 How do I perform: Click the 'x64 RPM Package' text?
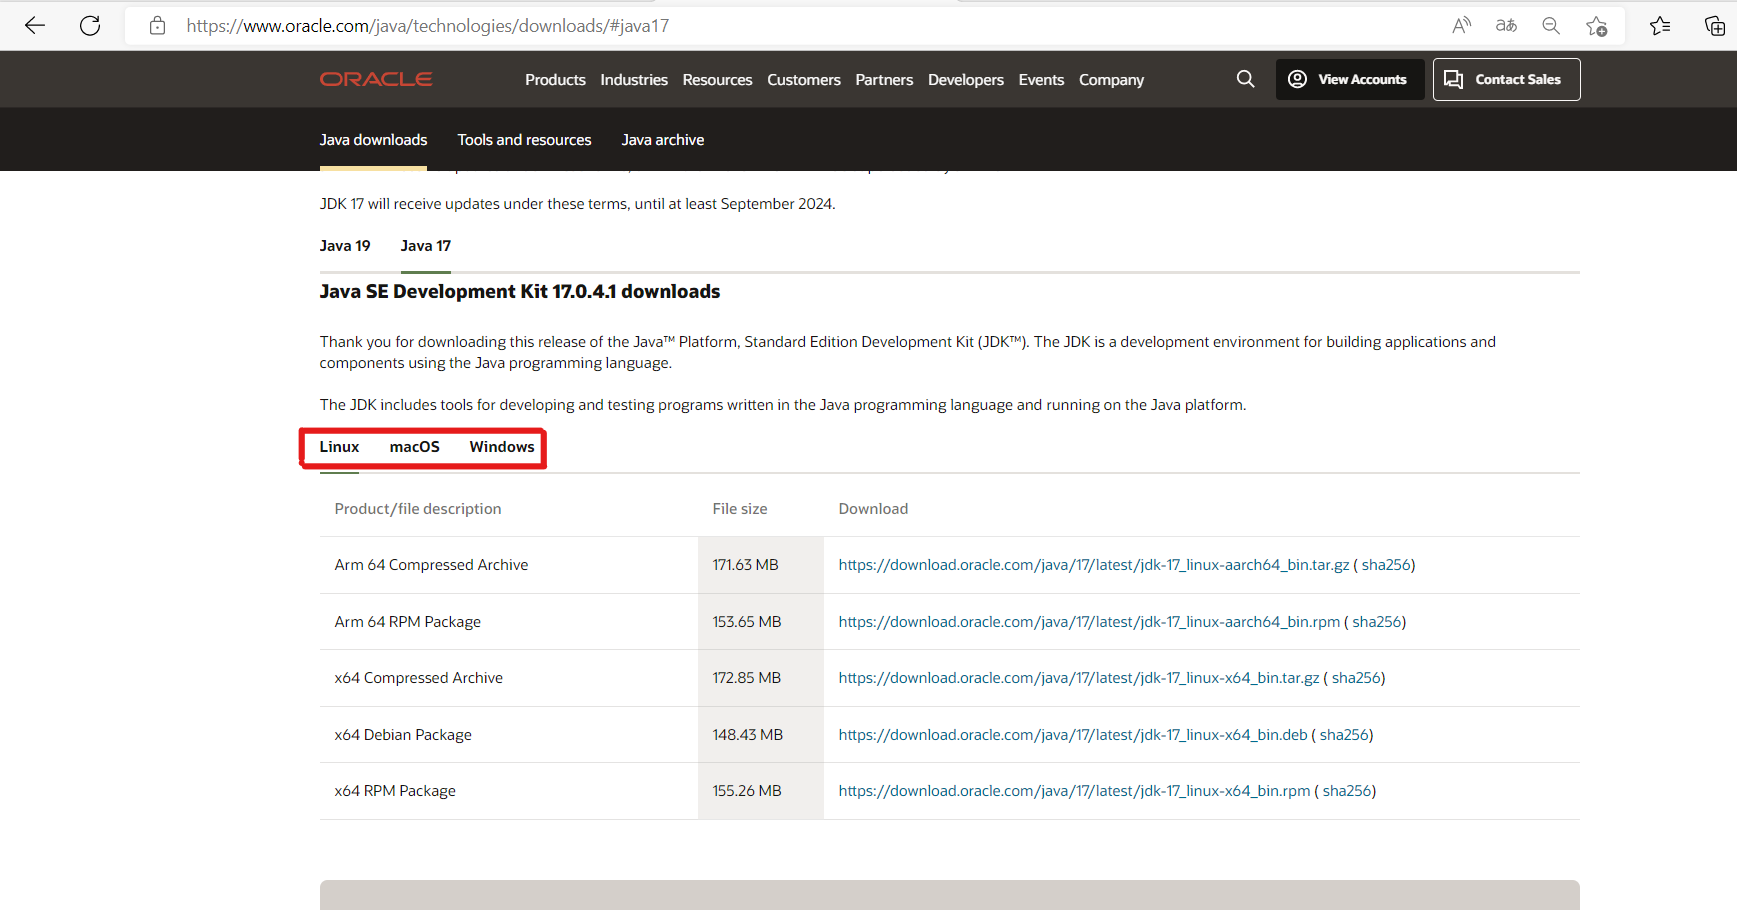[394, 791]
